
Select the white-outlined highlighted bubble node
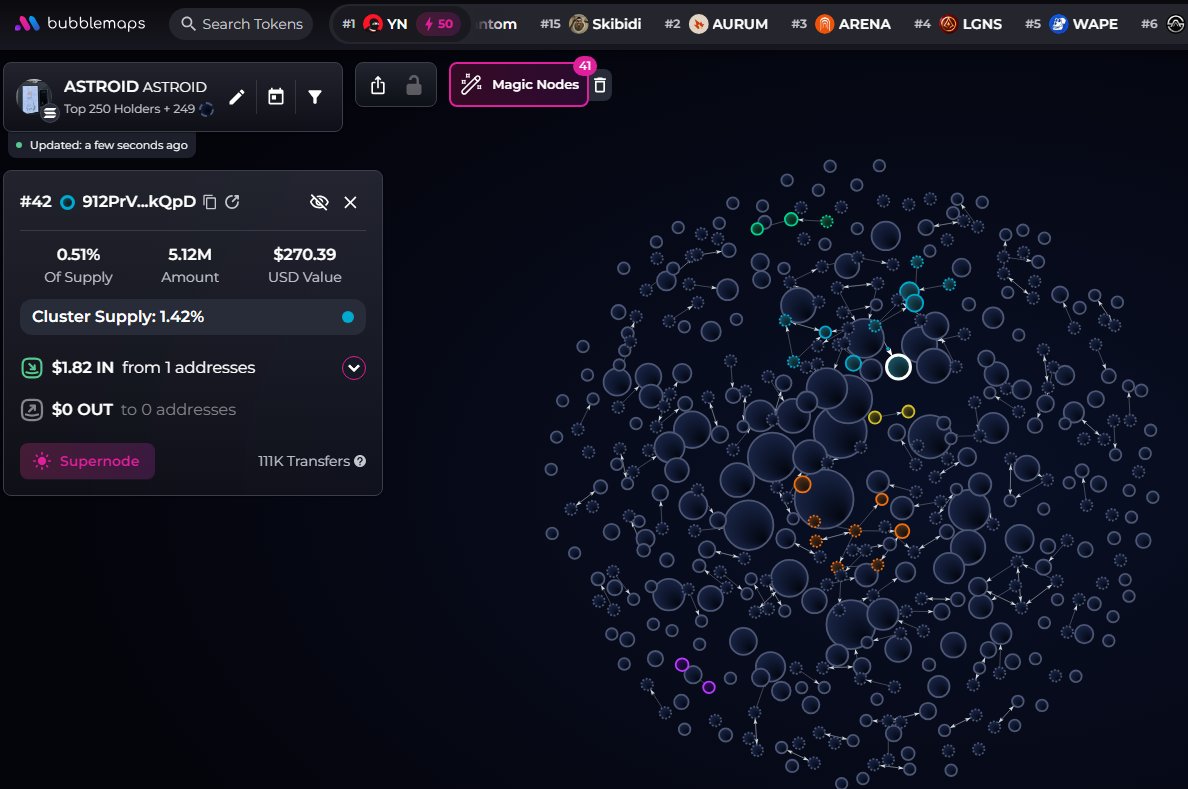point(899,367)
